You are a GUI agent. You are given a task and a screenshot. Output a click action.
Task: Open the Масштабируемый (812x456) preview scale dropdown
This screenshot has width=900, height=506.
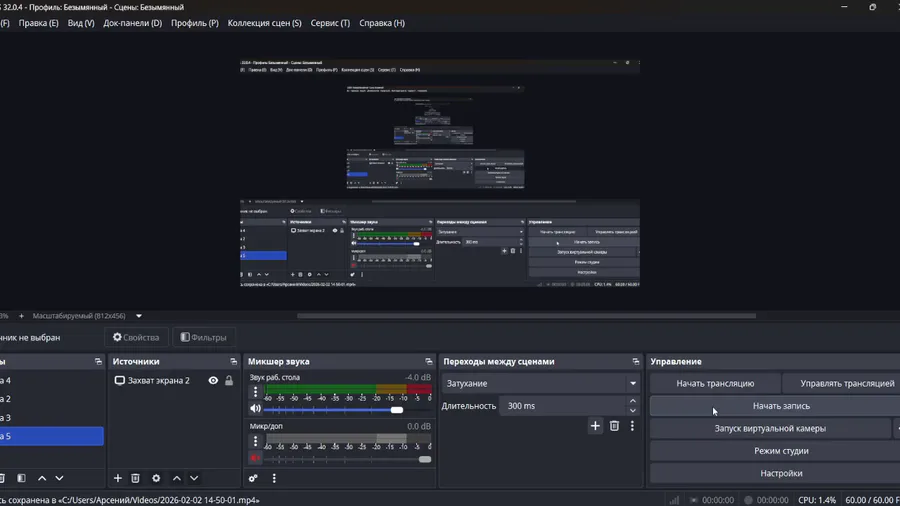pyautogui.click(x=139, y=316)
